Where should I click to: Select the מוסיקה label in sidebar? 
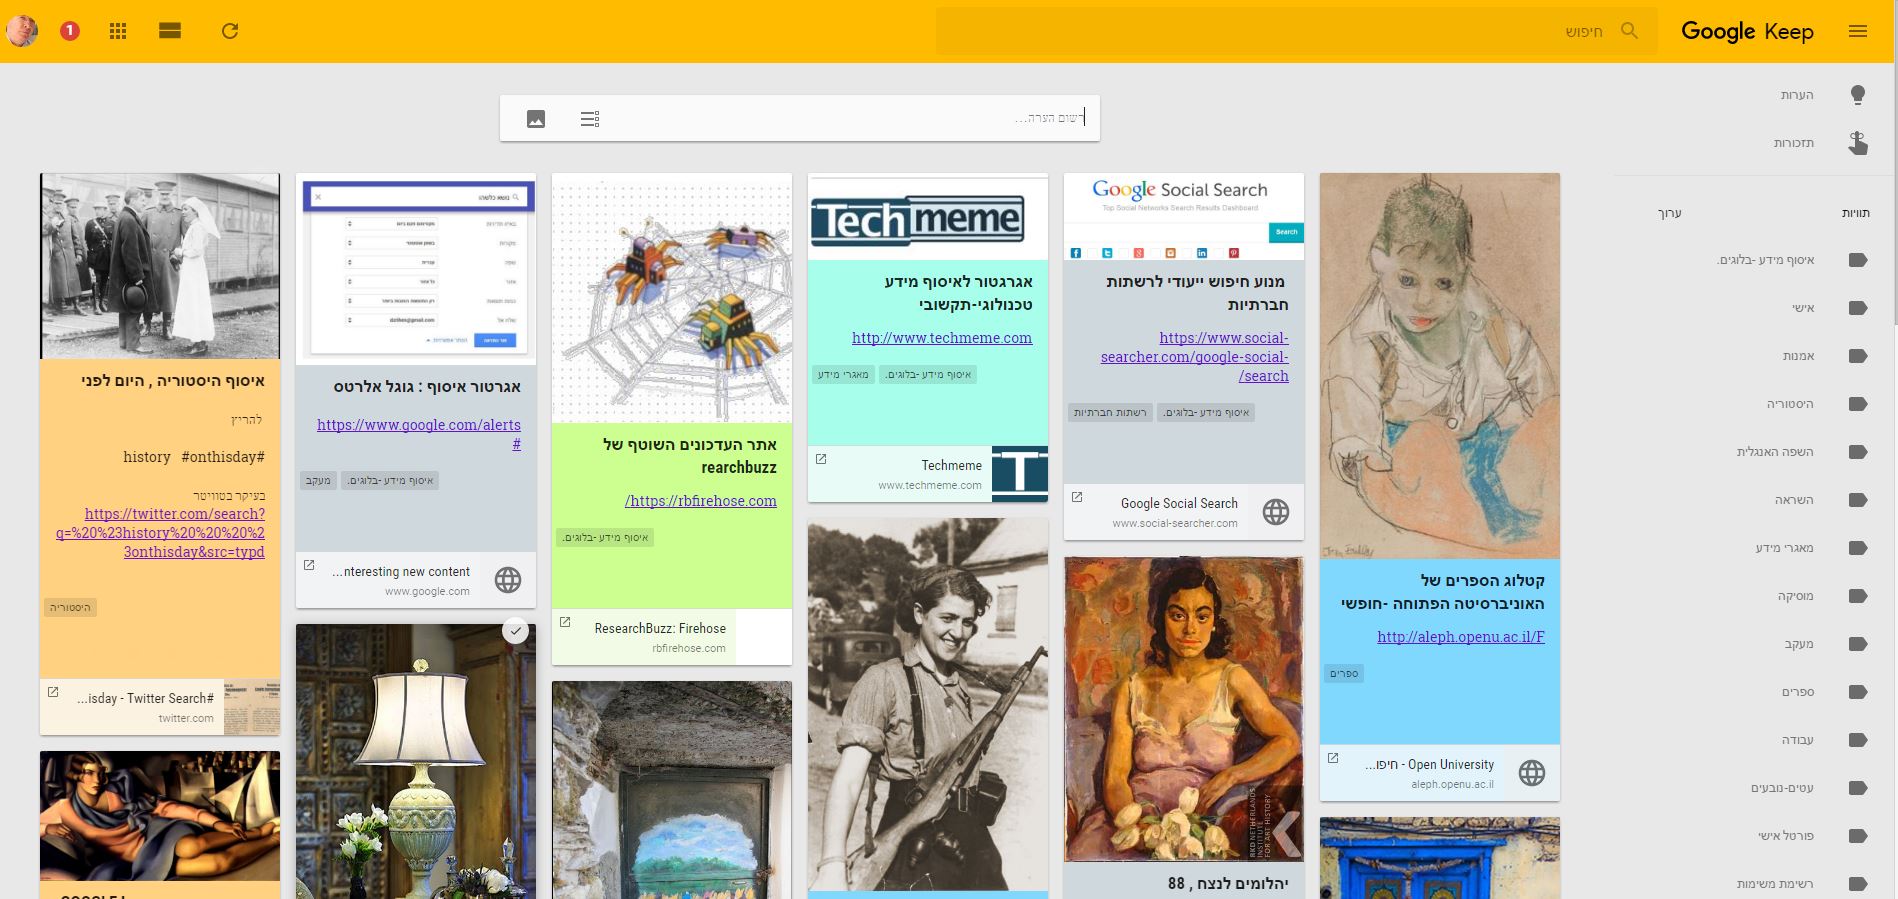(1795, 596)
